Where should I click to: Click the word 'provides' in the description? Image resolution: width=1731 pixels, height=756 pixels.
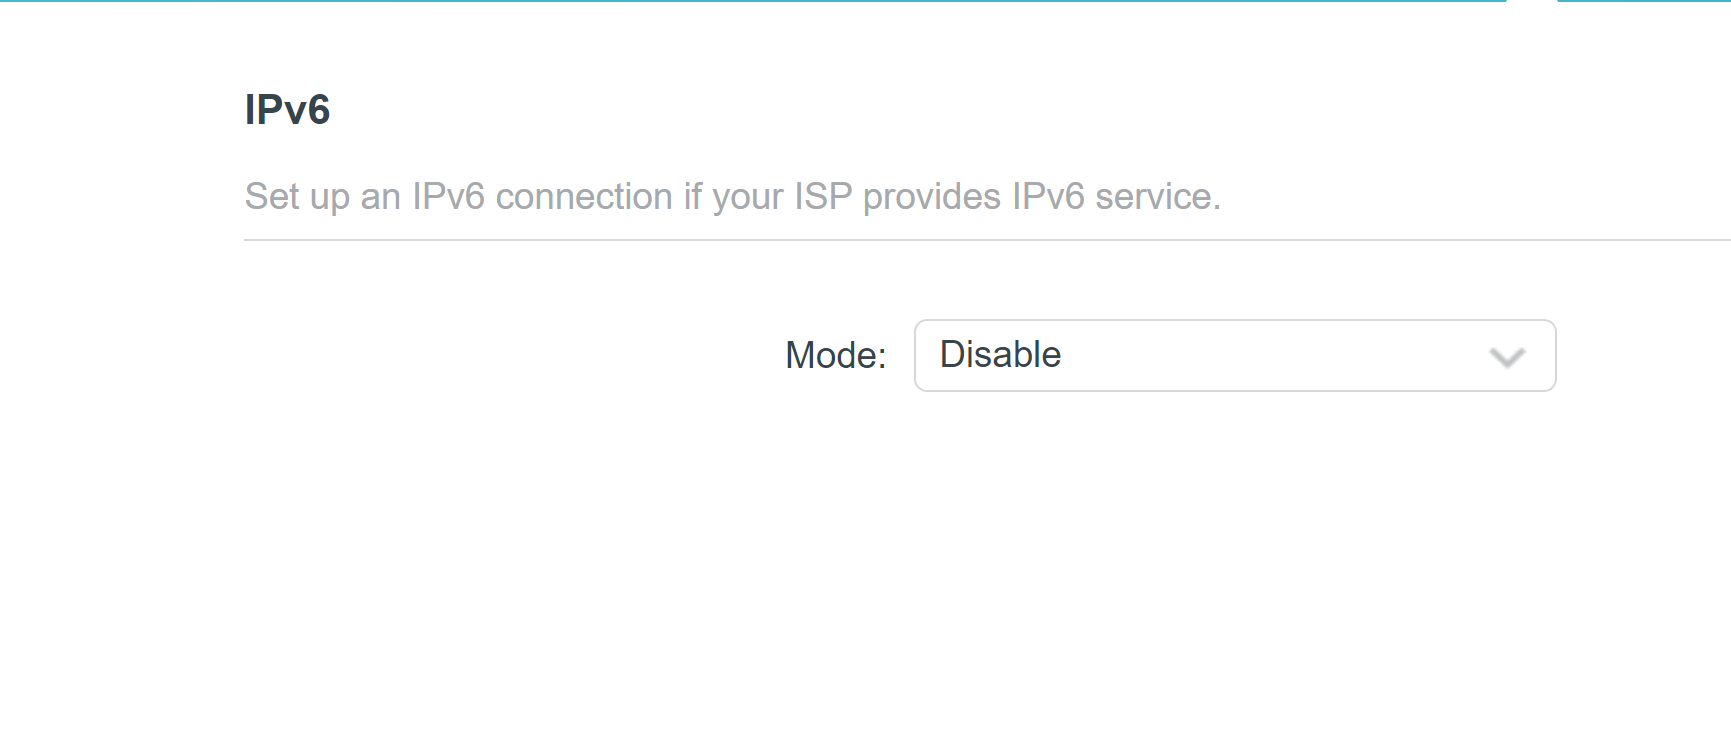[931, 197]
